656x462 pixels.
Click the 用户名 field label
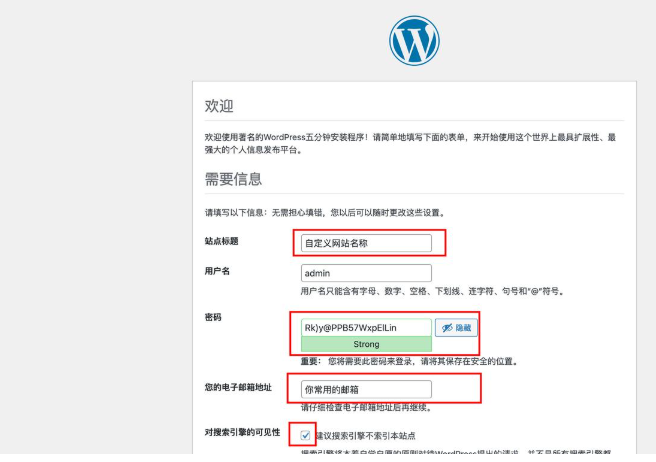[217, 271]
